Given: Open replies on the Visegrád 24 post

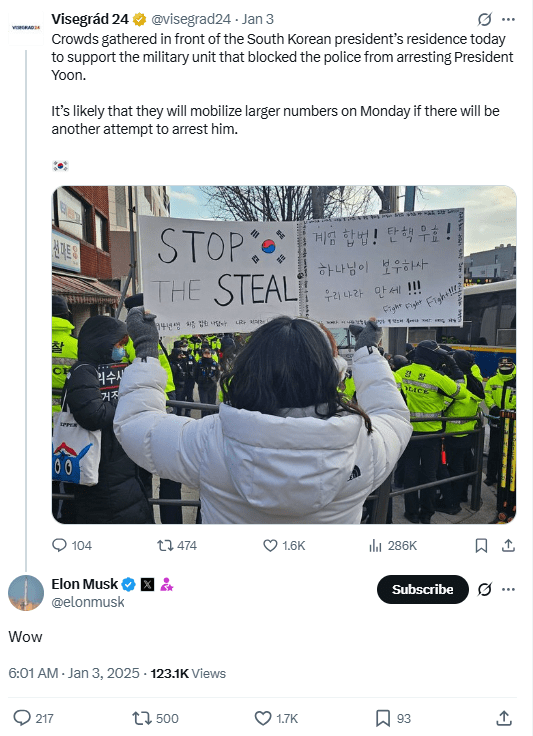Looking at the screenshot, I should 71,545.
